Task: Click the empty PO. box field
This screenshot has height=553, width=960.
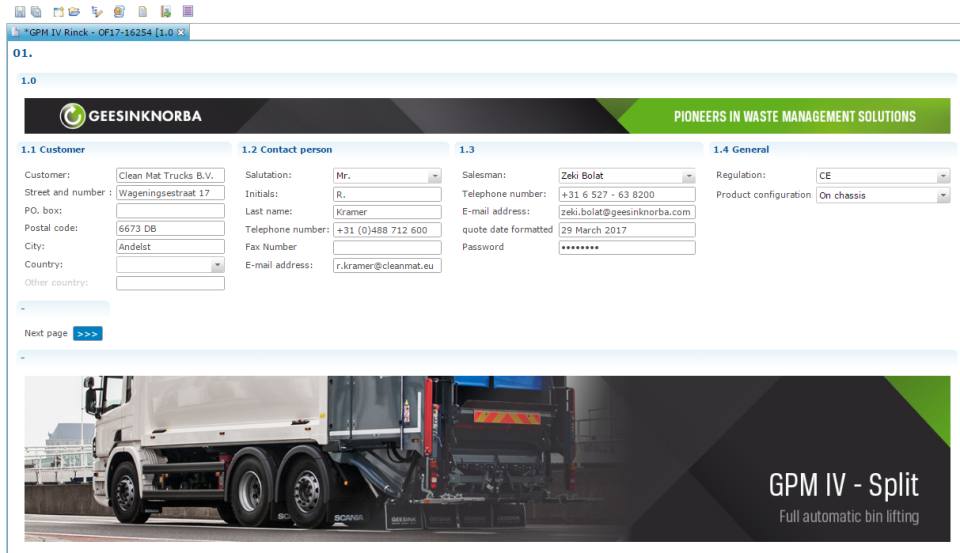Action: pyautogui.click(x=170, y=211)
